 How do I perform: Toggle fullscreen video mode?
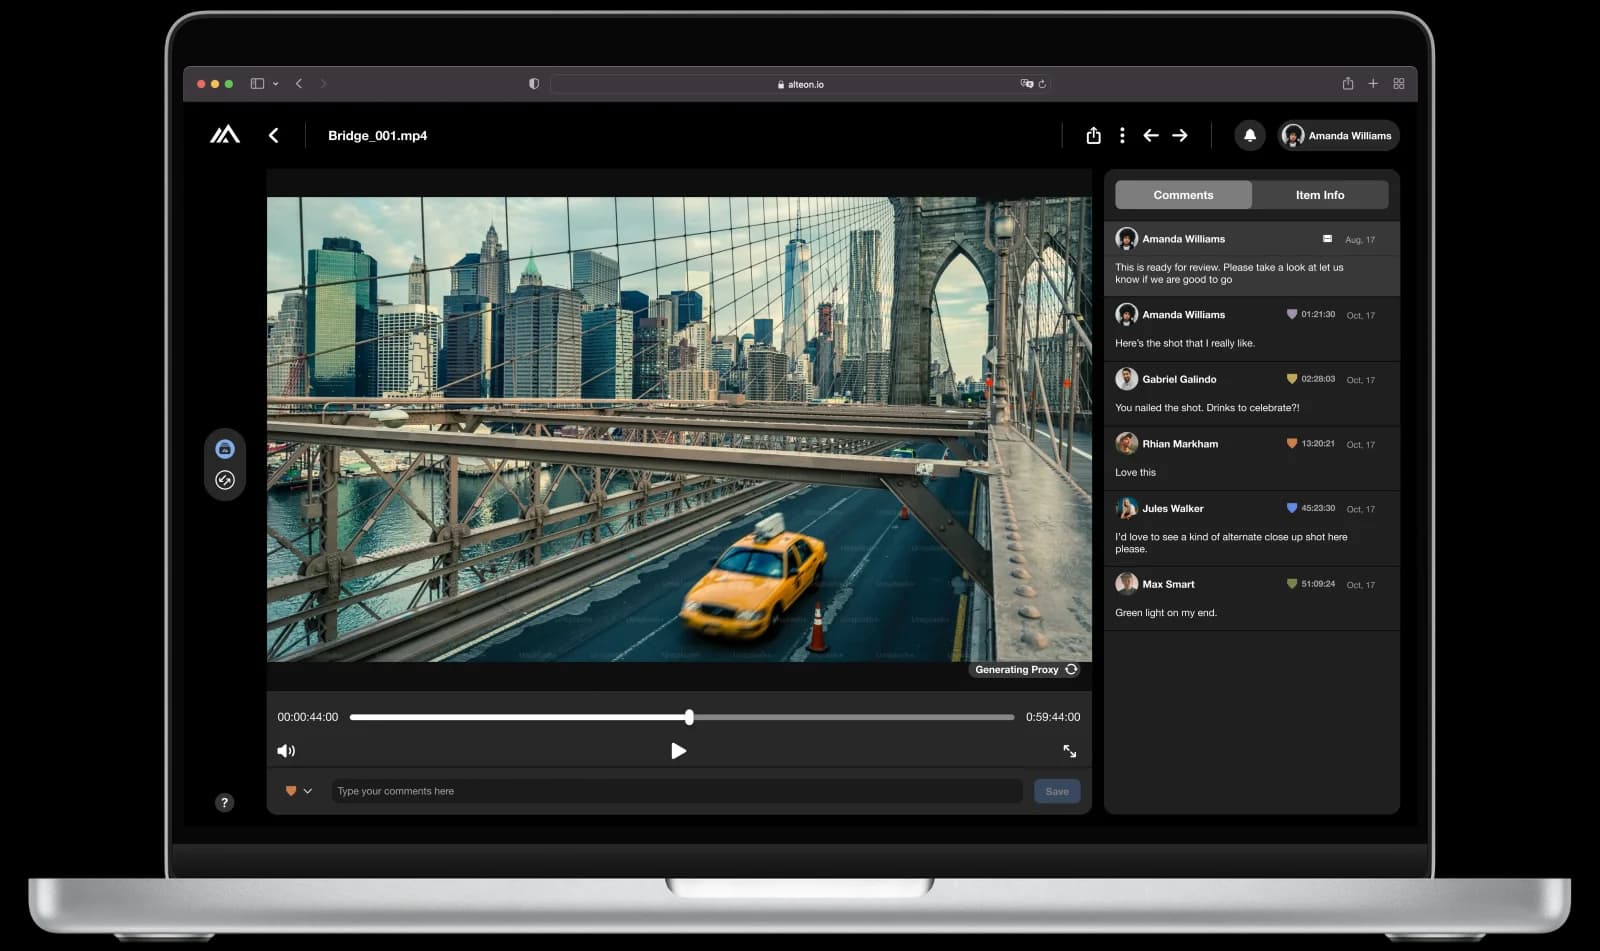coord(1069,751)
